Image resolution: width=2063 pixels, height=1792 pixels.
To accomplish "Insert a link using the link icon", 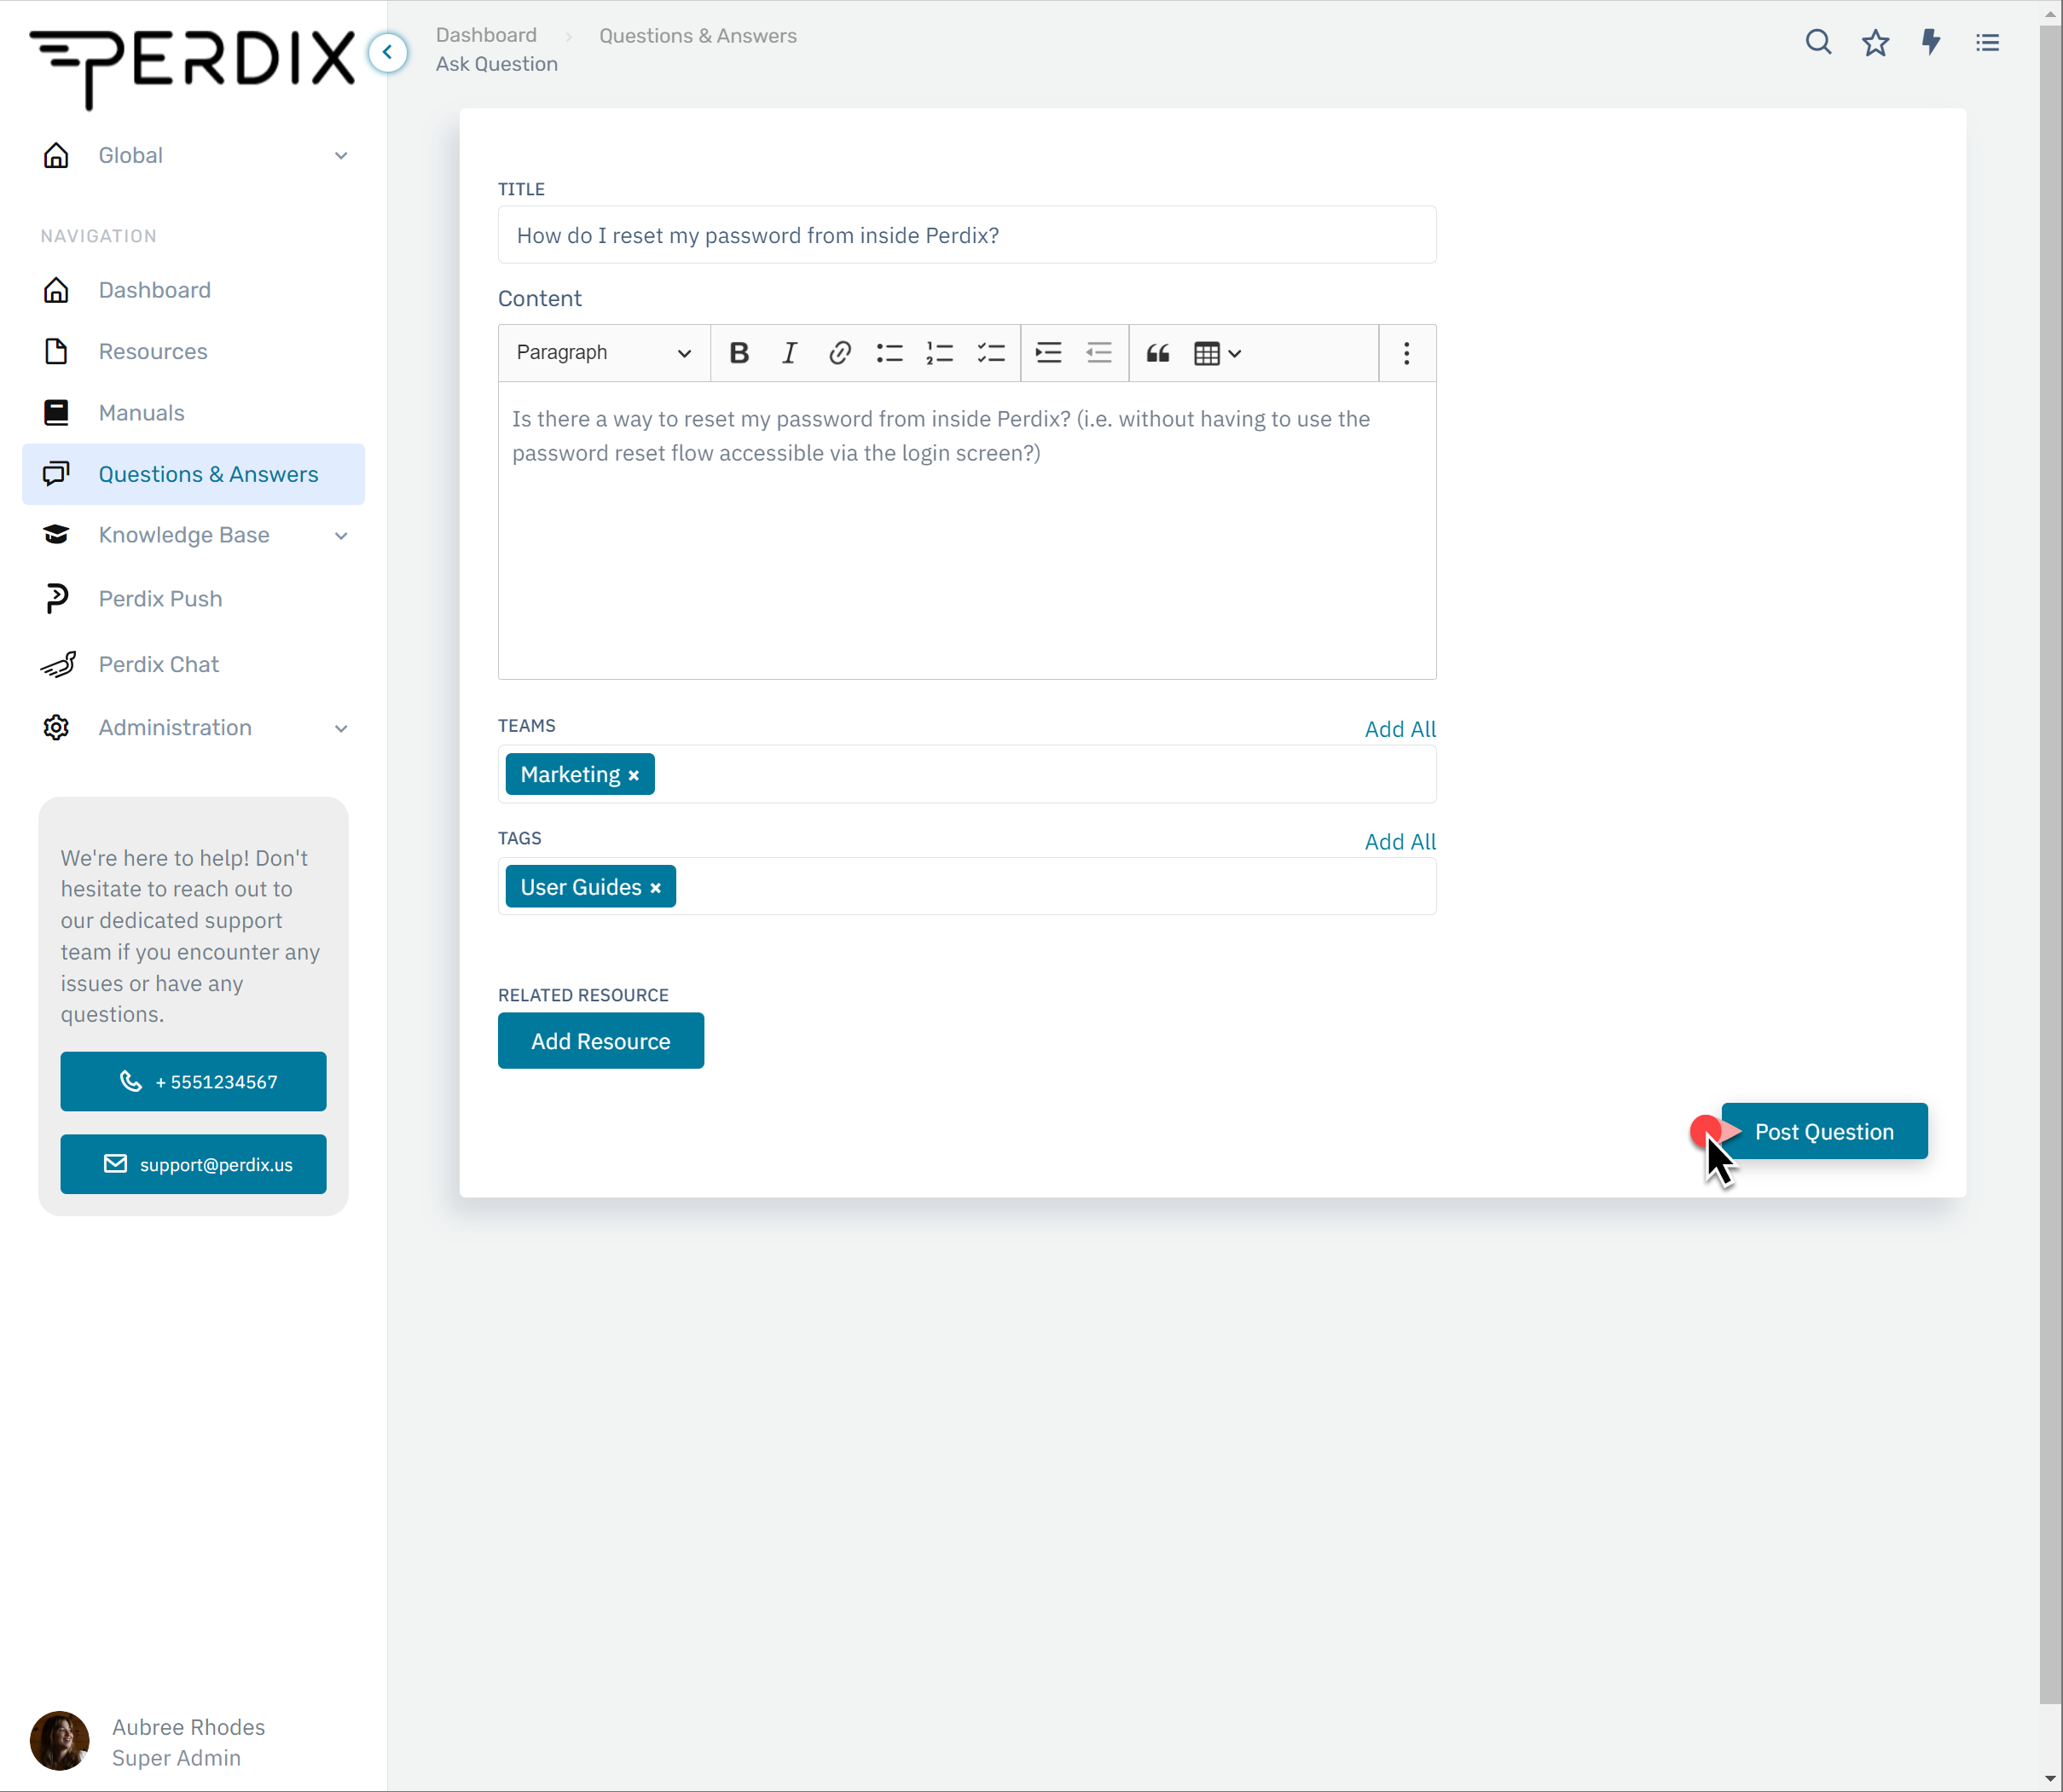I will click(x=839, y=353).
